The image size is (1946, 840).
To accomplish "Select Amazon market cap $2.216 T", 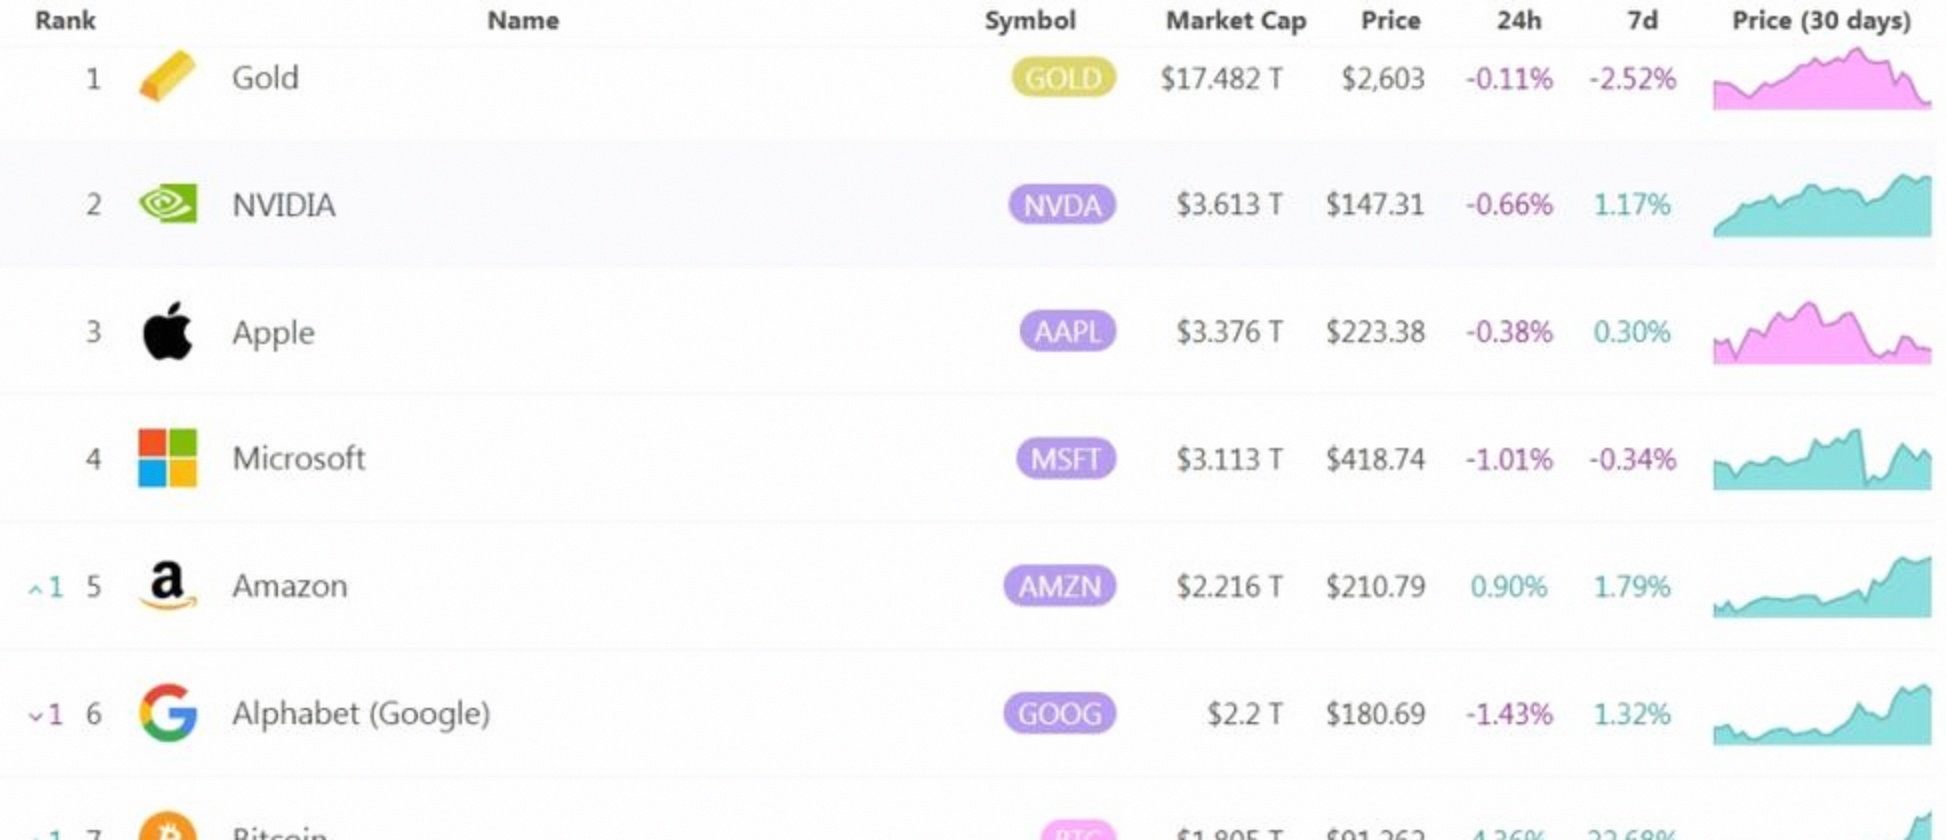I will 1229,586.
